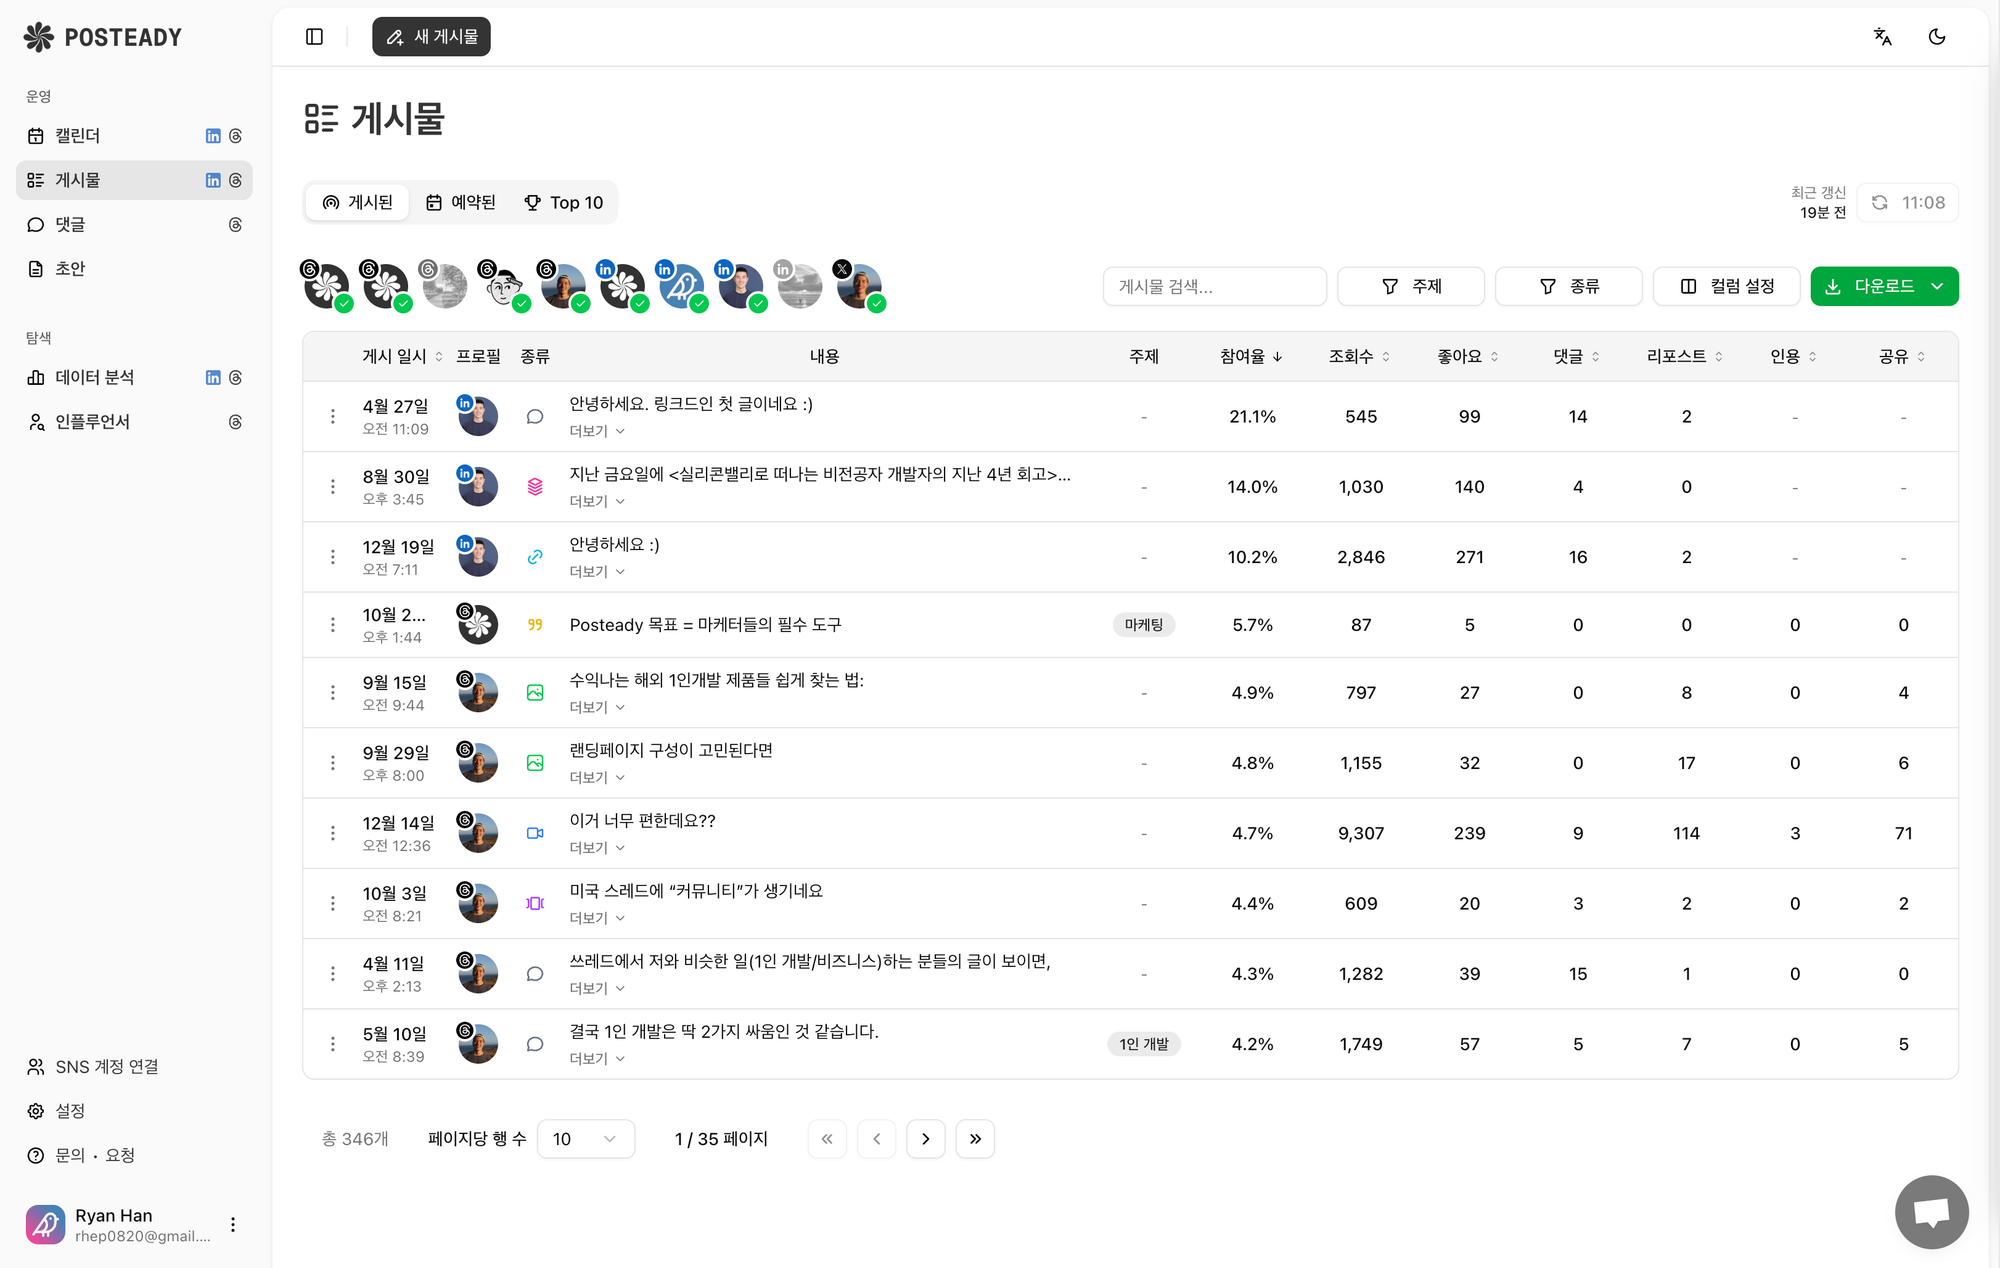This screenshot has height=1268, width=2000.
Task: Click the 게시물 검색 search field
Action: 1214,286
